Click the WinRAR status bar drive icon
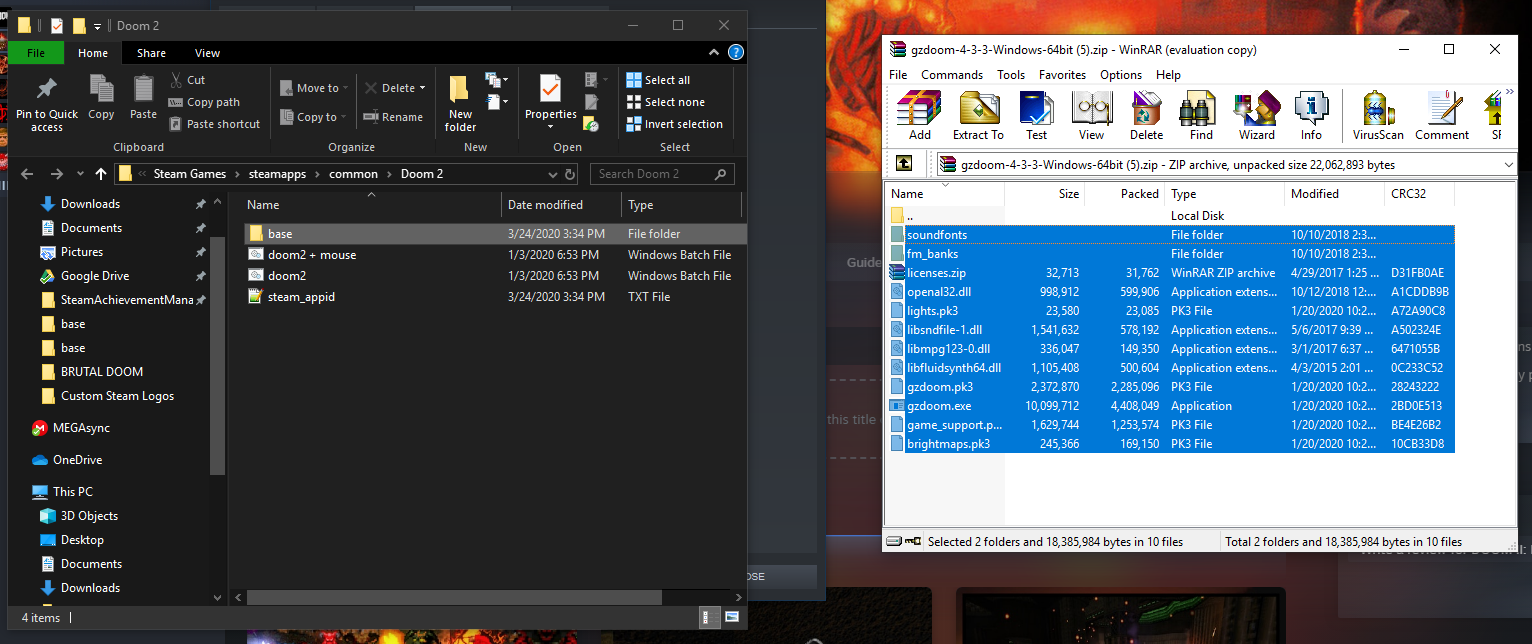Viewport: 1532px width, 644px height. 893,541
